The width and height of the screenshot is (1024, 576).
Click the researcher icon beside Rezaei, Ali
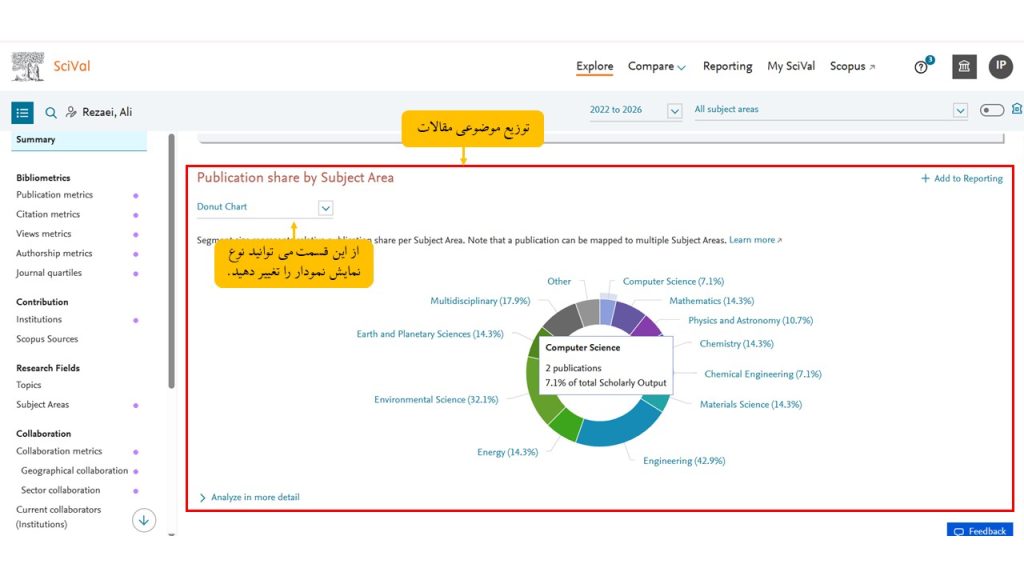[x=71, y=112]
